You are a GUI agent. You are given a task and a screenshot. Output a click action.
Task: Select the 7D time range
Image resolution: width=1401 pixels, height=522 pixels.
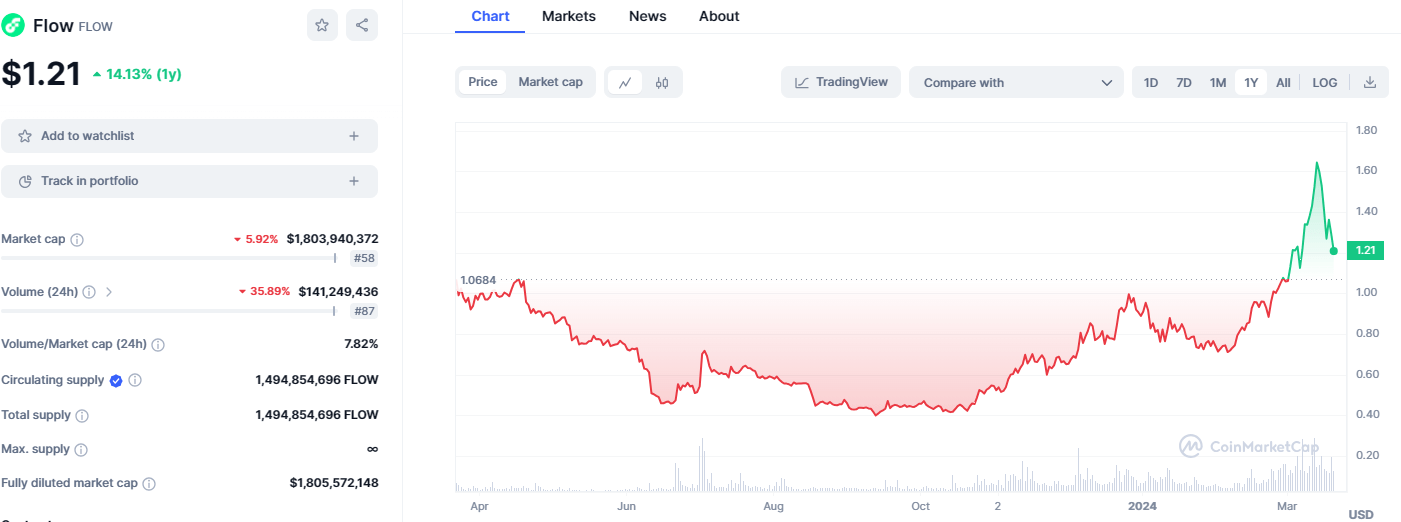pyautogui.click(x=1184, y=83)
